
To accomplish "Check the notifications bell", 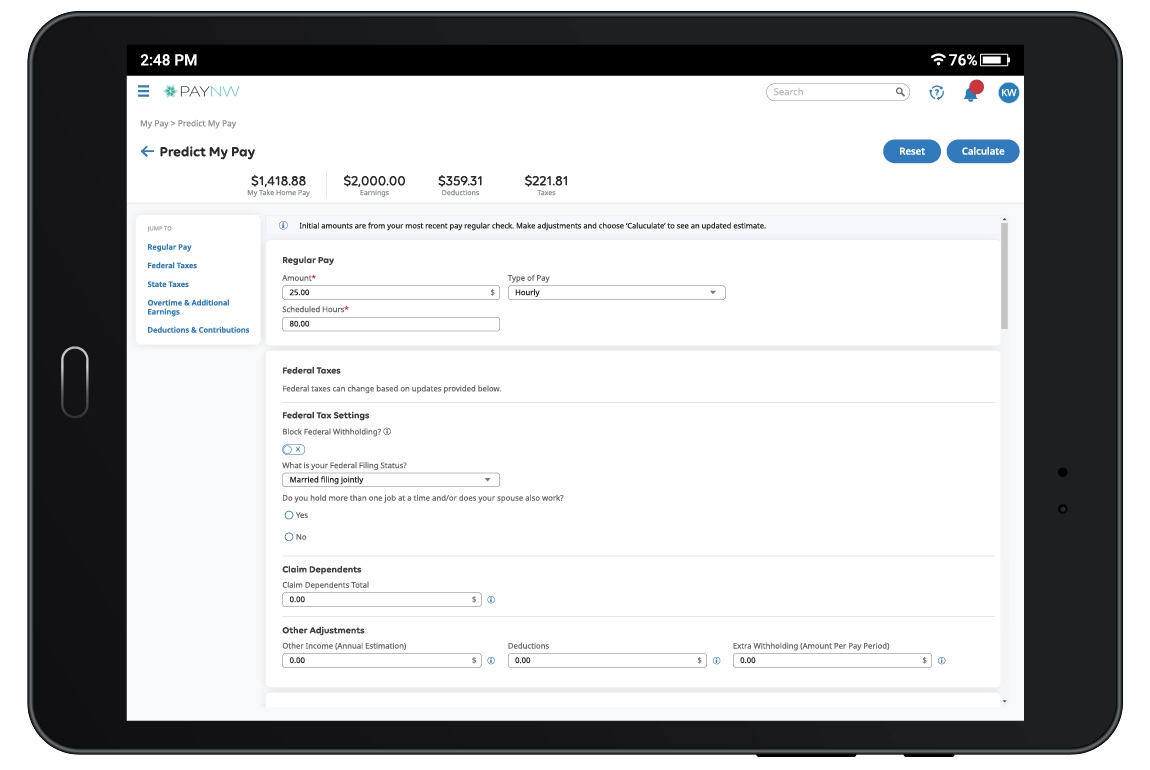I will pos(969,93).
